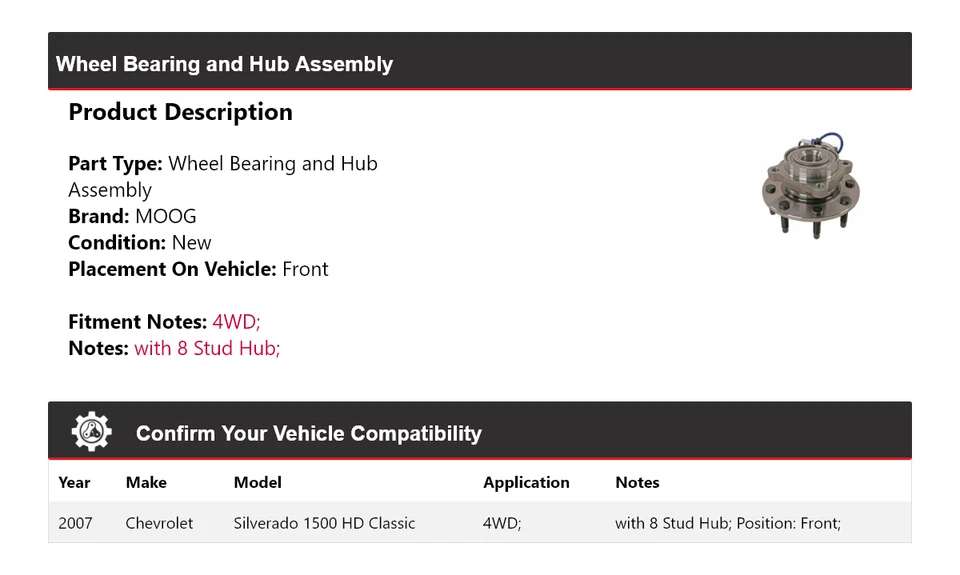Click the Notes column header in table
Image resolution: width=960 pixels, height=575 pixels.
(637, 482)
